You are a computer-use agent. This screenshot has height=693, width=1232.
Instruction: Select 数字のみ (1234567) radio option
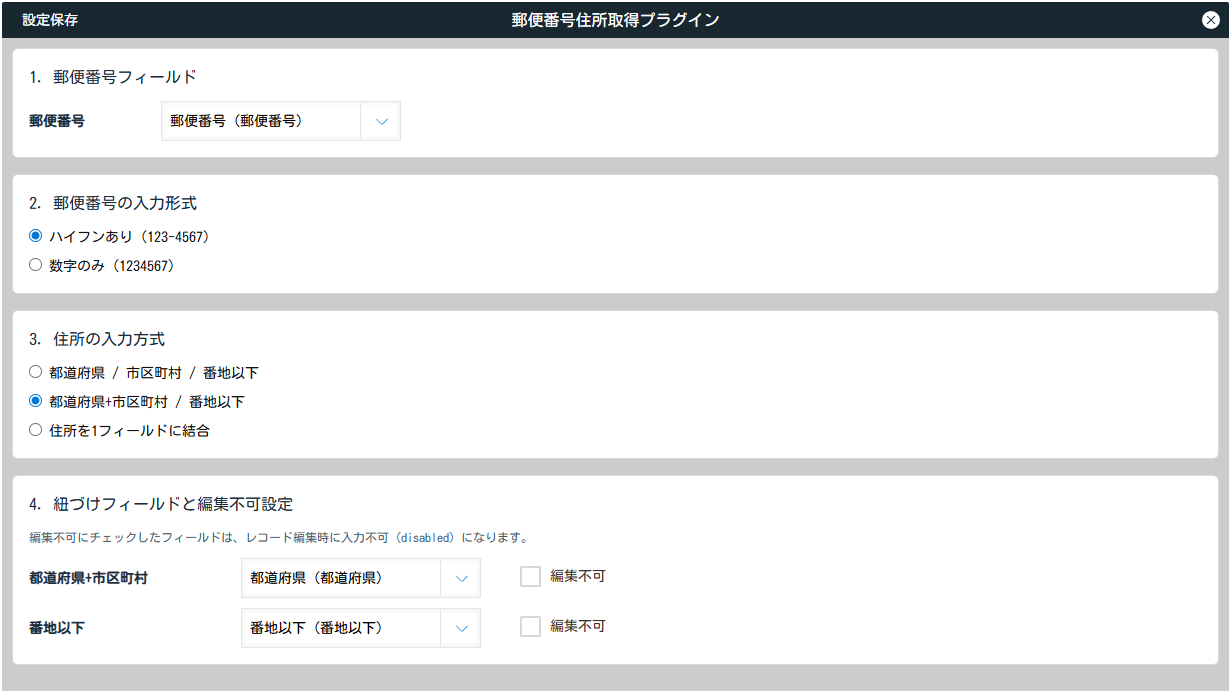coord(36,265)
